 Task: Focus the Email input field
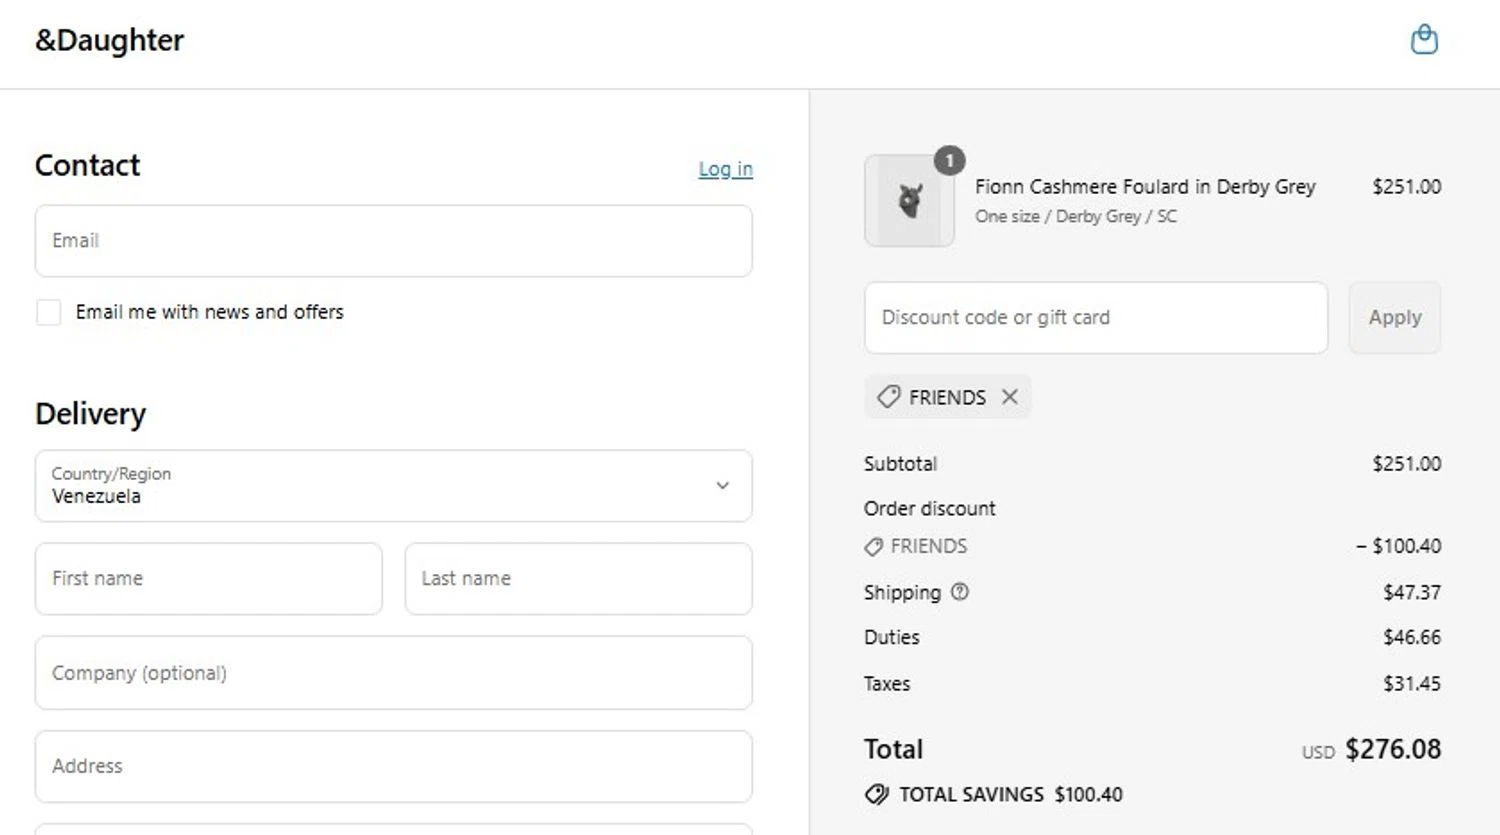tap(393, 241)
